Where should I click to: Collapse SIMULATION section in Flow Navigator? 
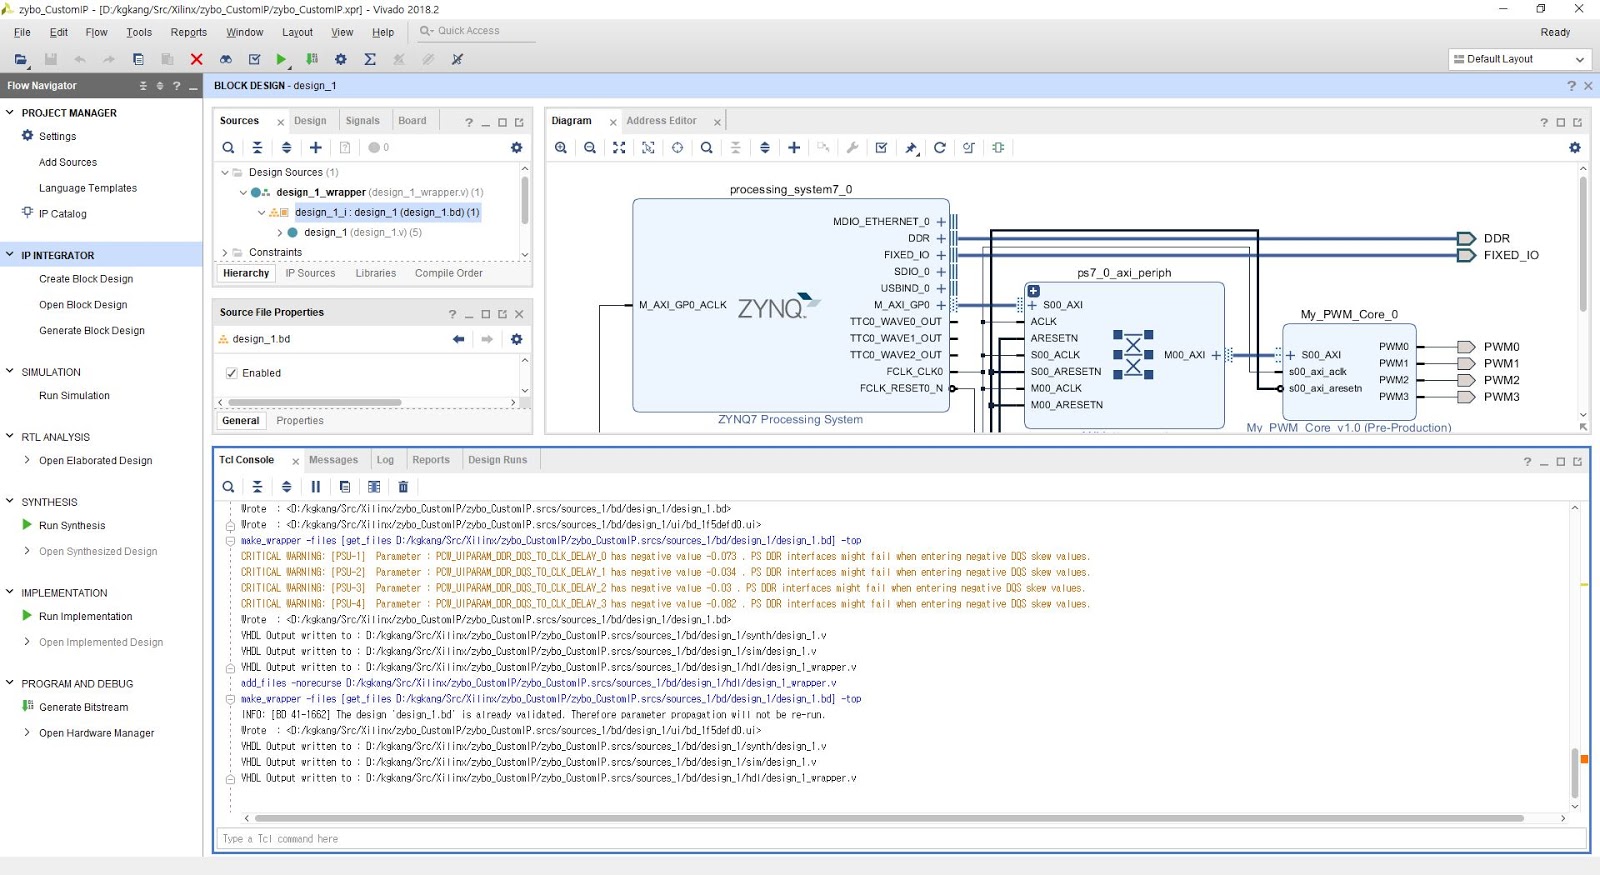10,372
